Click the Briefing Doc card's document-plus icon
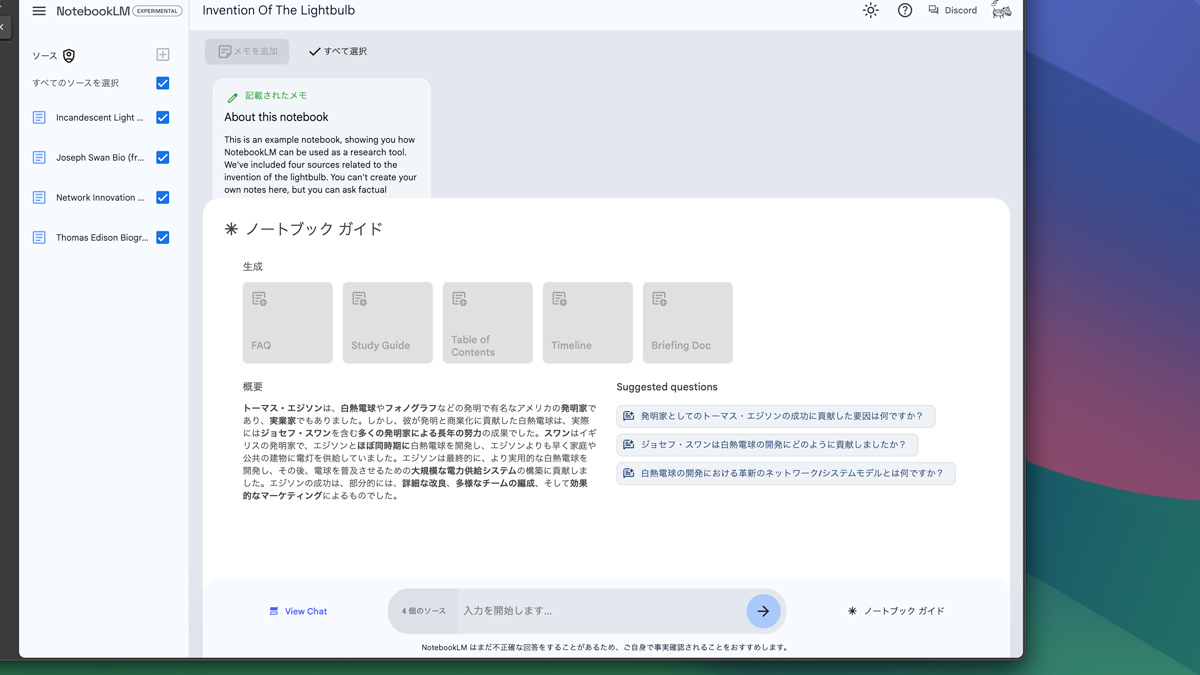Viewport: 1200px width, 675px height. tap(659, 299)
